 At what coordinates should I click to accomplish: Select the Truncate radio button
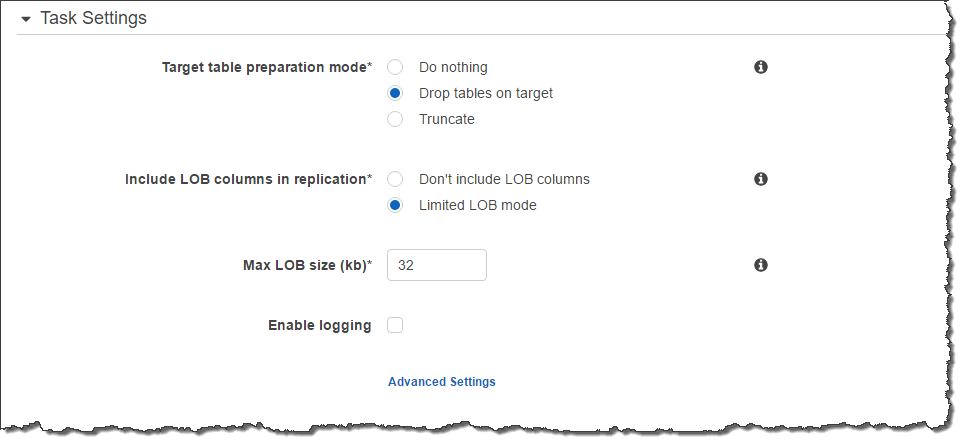(395, 119)
